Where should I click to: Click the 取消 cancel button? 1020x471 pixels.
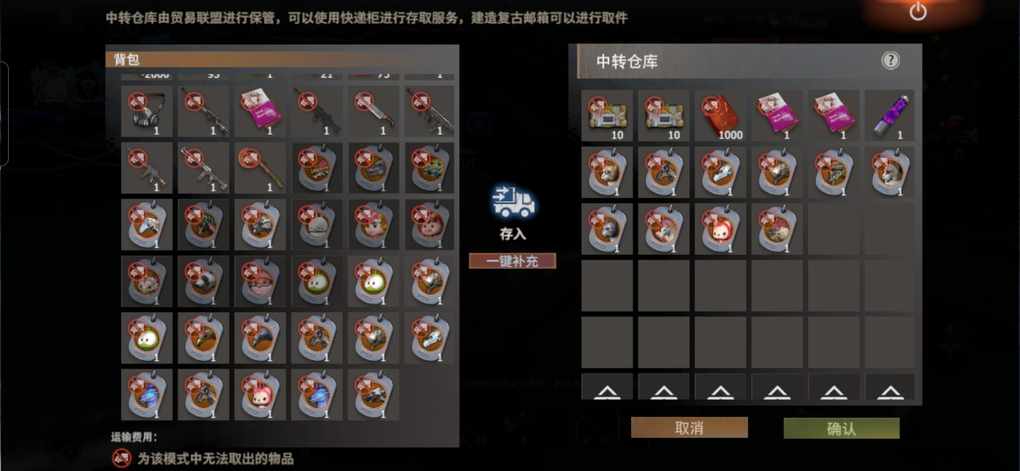click(x=690, y=428)
